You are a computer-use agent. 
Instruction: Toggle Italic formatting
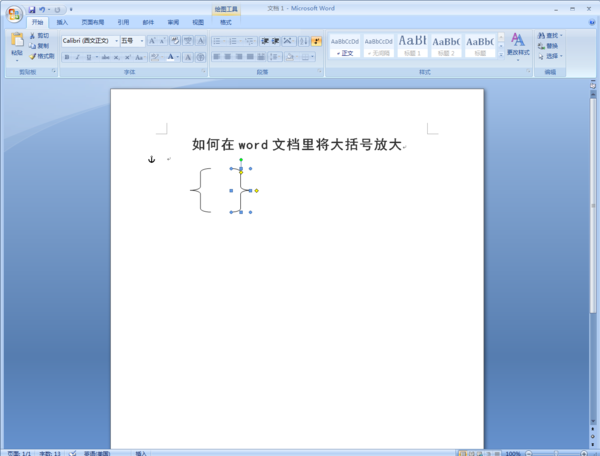[78, 57]
